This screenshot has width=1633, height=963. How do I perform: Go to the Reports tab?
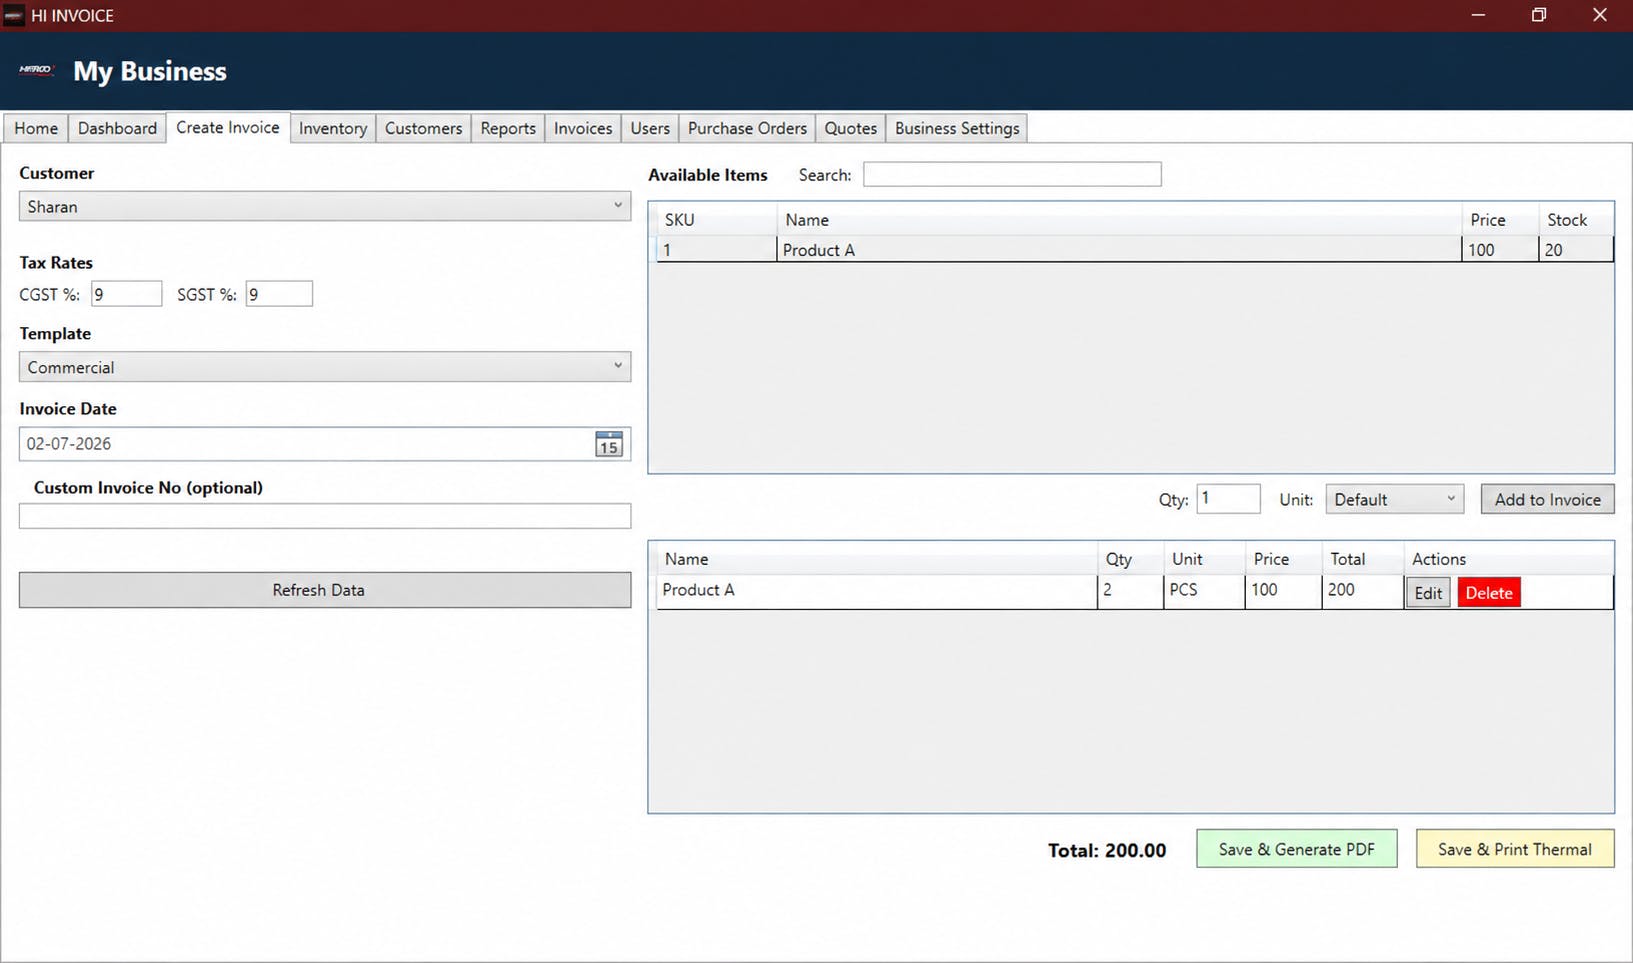508,128
